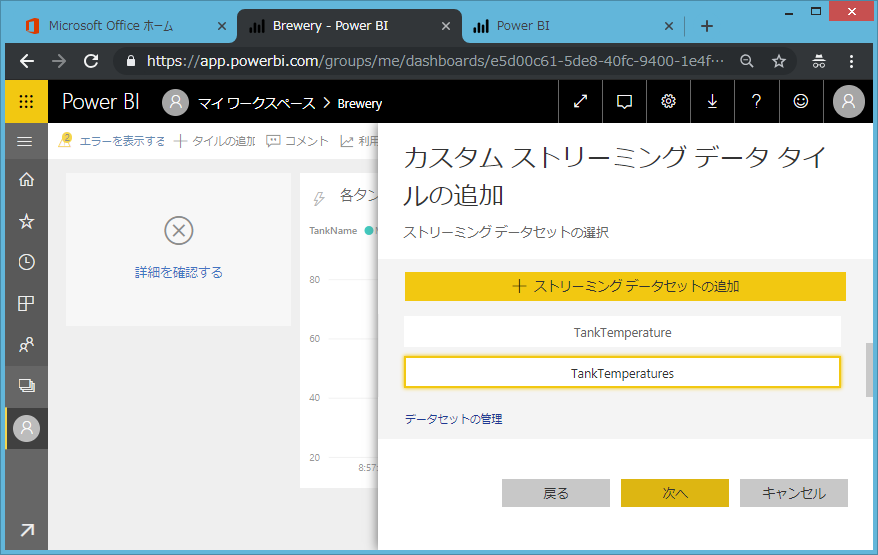Image resolution: width=878 pixels, height=555 pixels.
Task: Click ストリーミング データセットの追加 button
Action: coord(625,286)
